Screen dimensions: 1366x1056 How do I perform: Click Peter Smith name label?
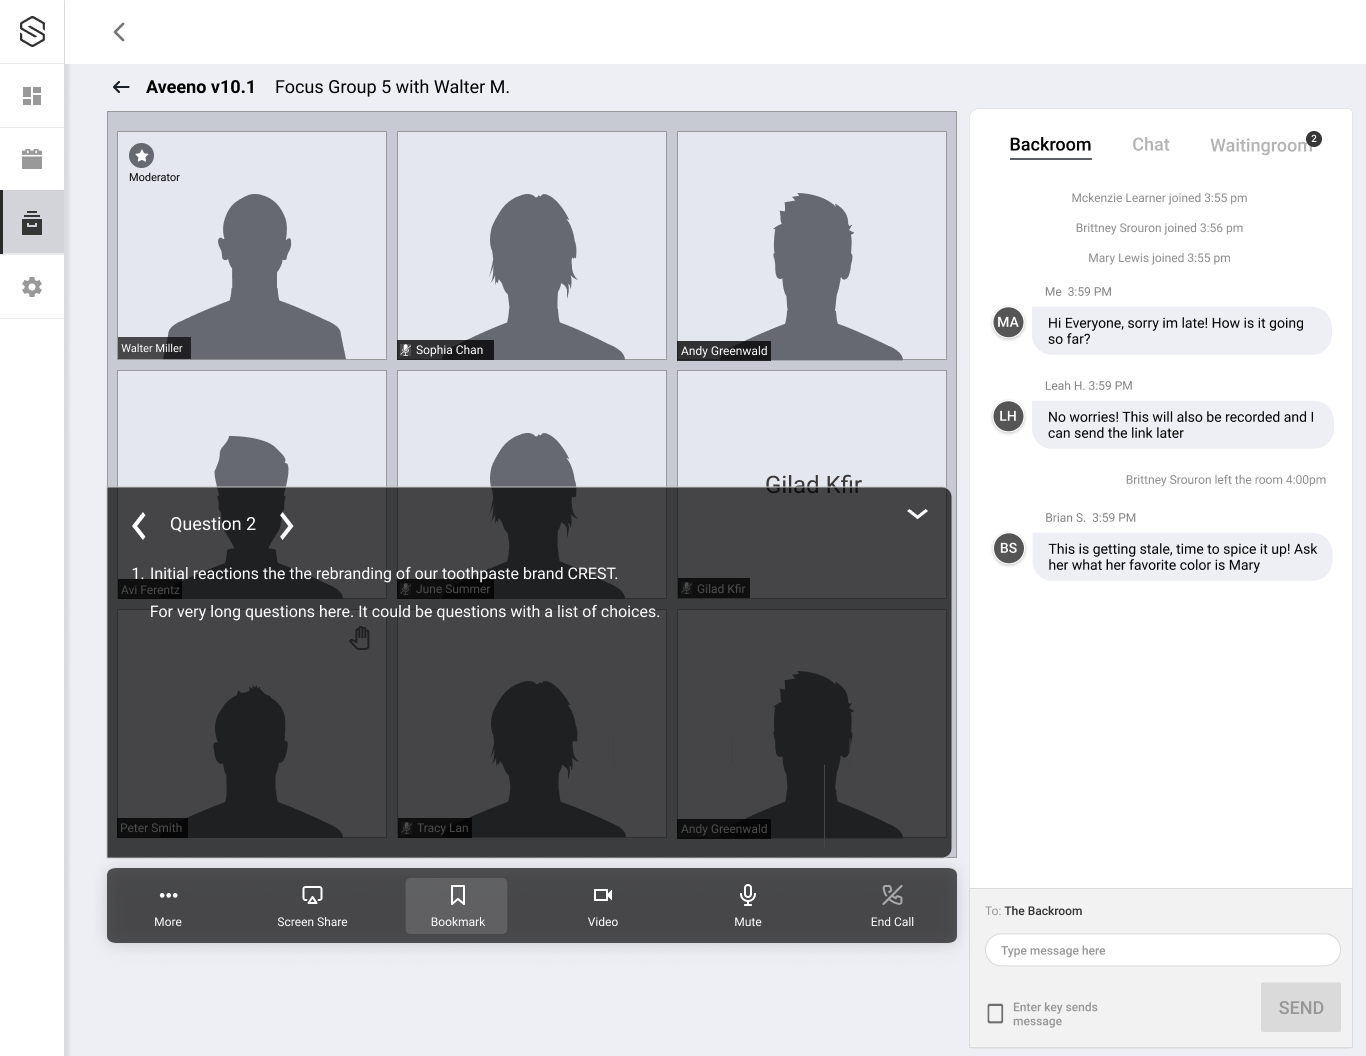151,828
